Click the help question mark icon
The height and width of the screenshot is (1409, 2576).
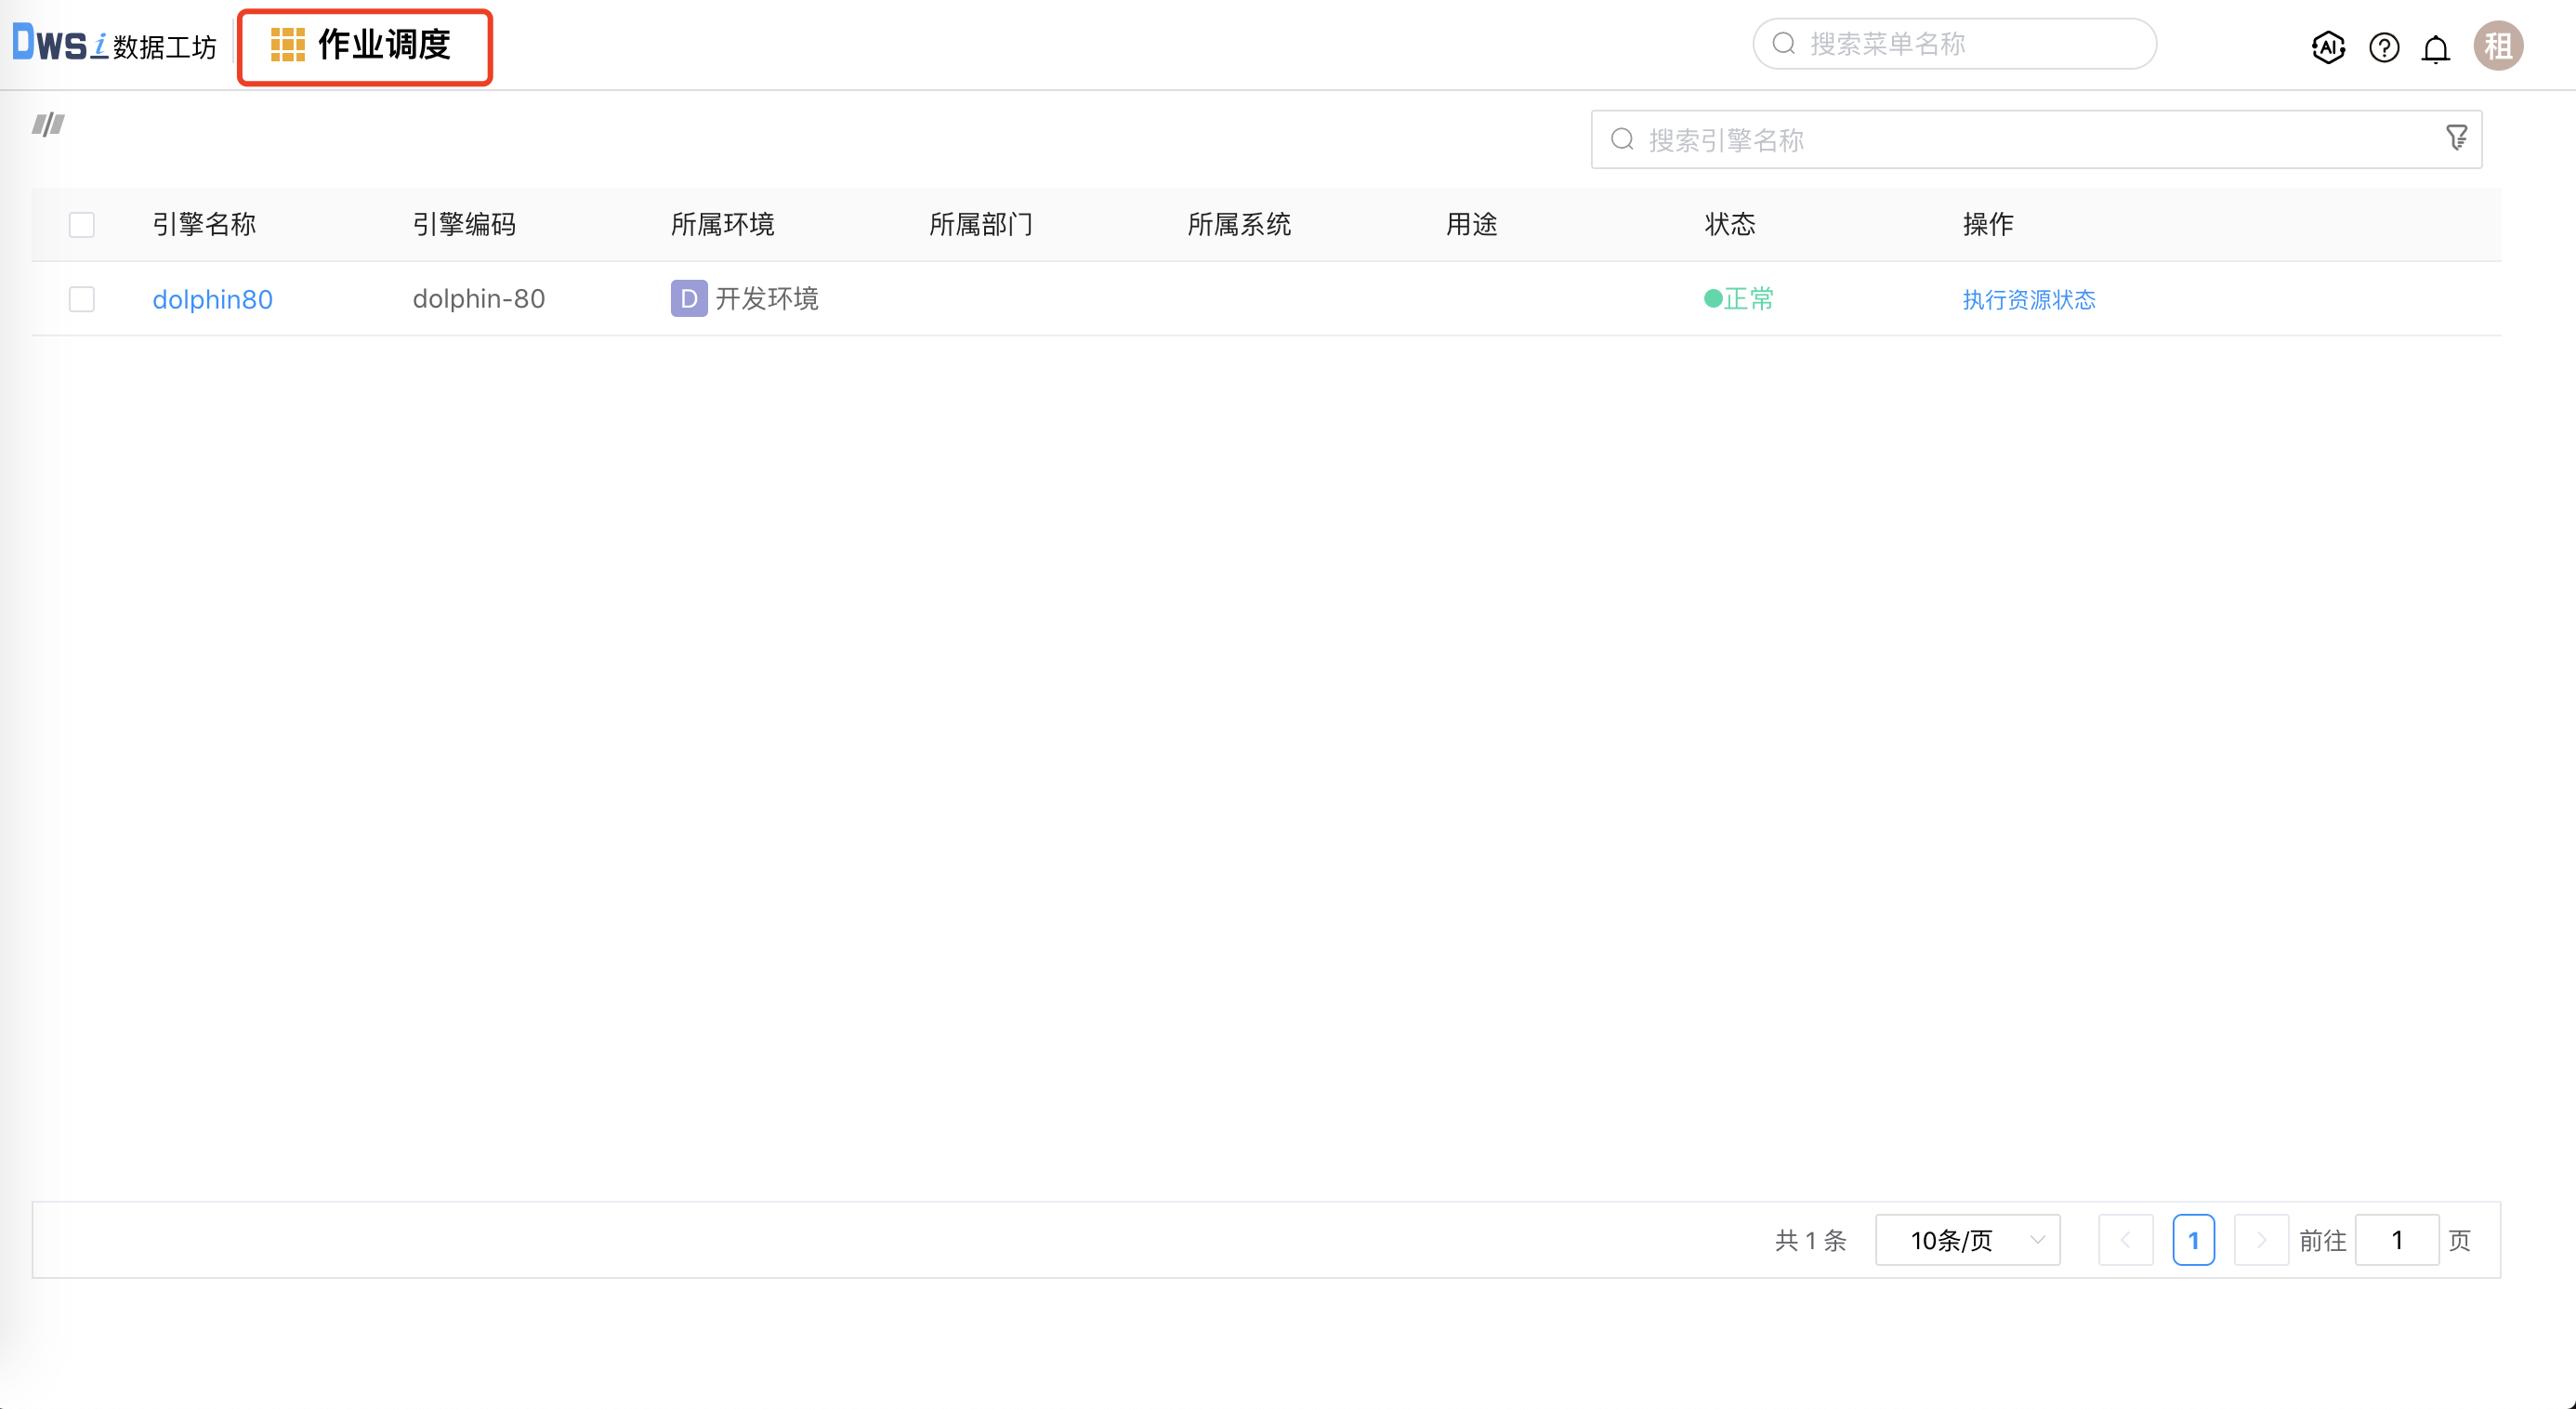coord(2383,47)
